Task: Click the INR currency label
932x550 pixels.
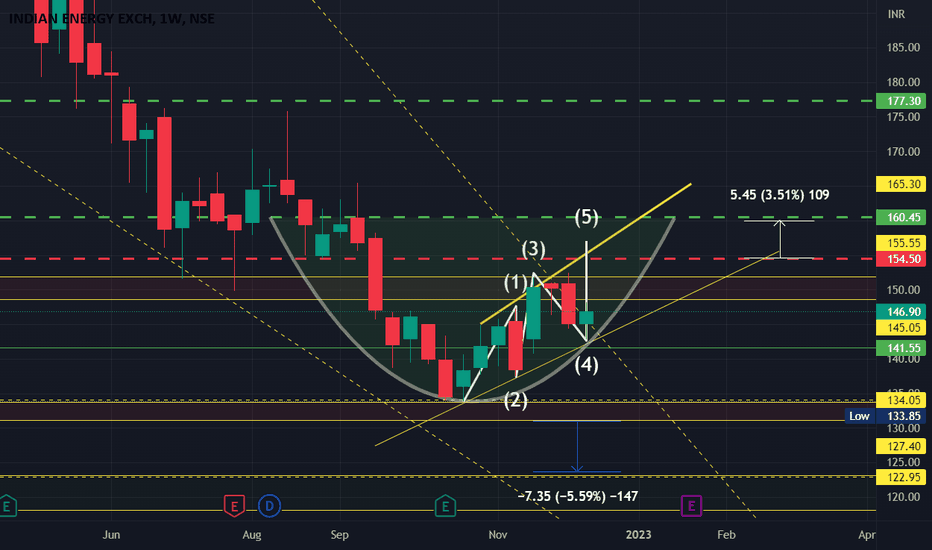Action: [x=896, y=14]
